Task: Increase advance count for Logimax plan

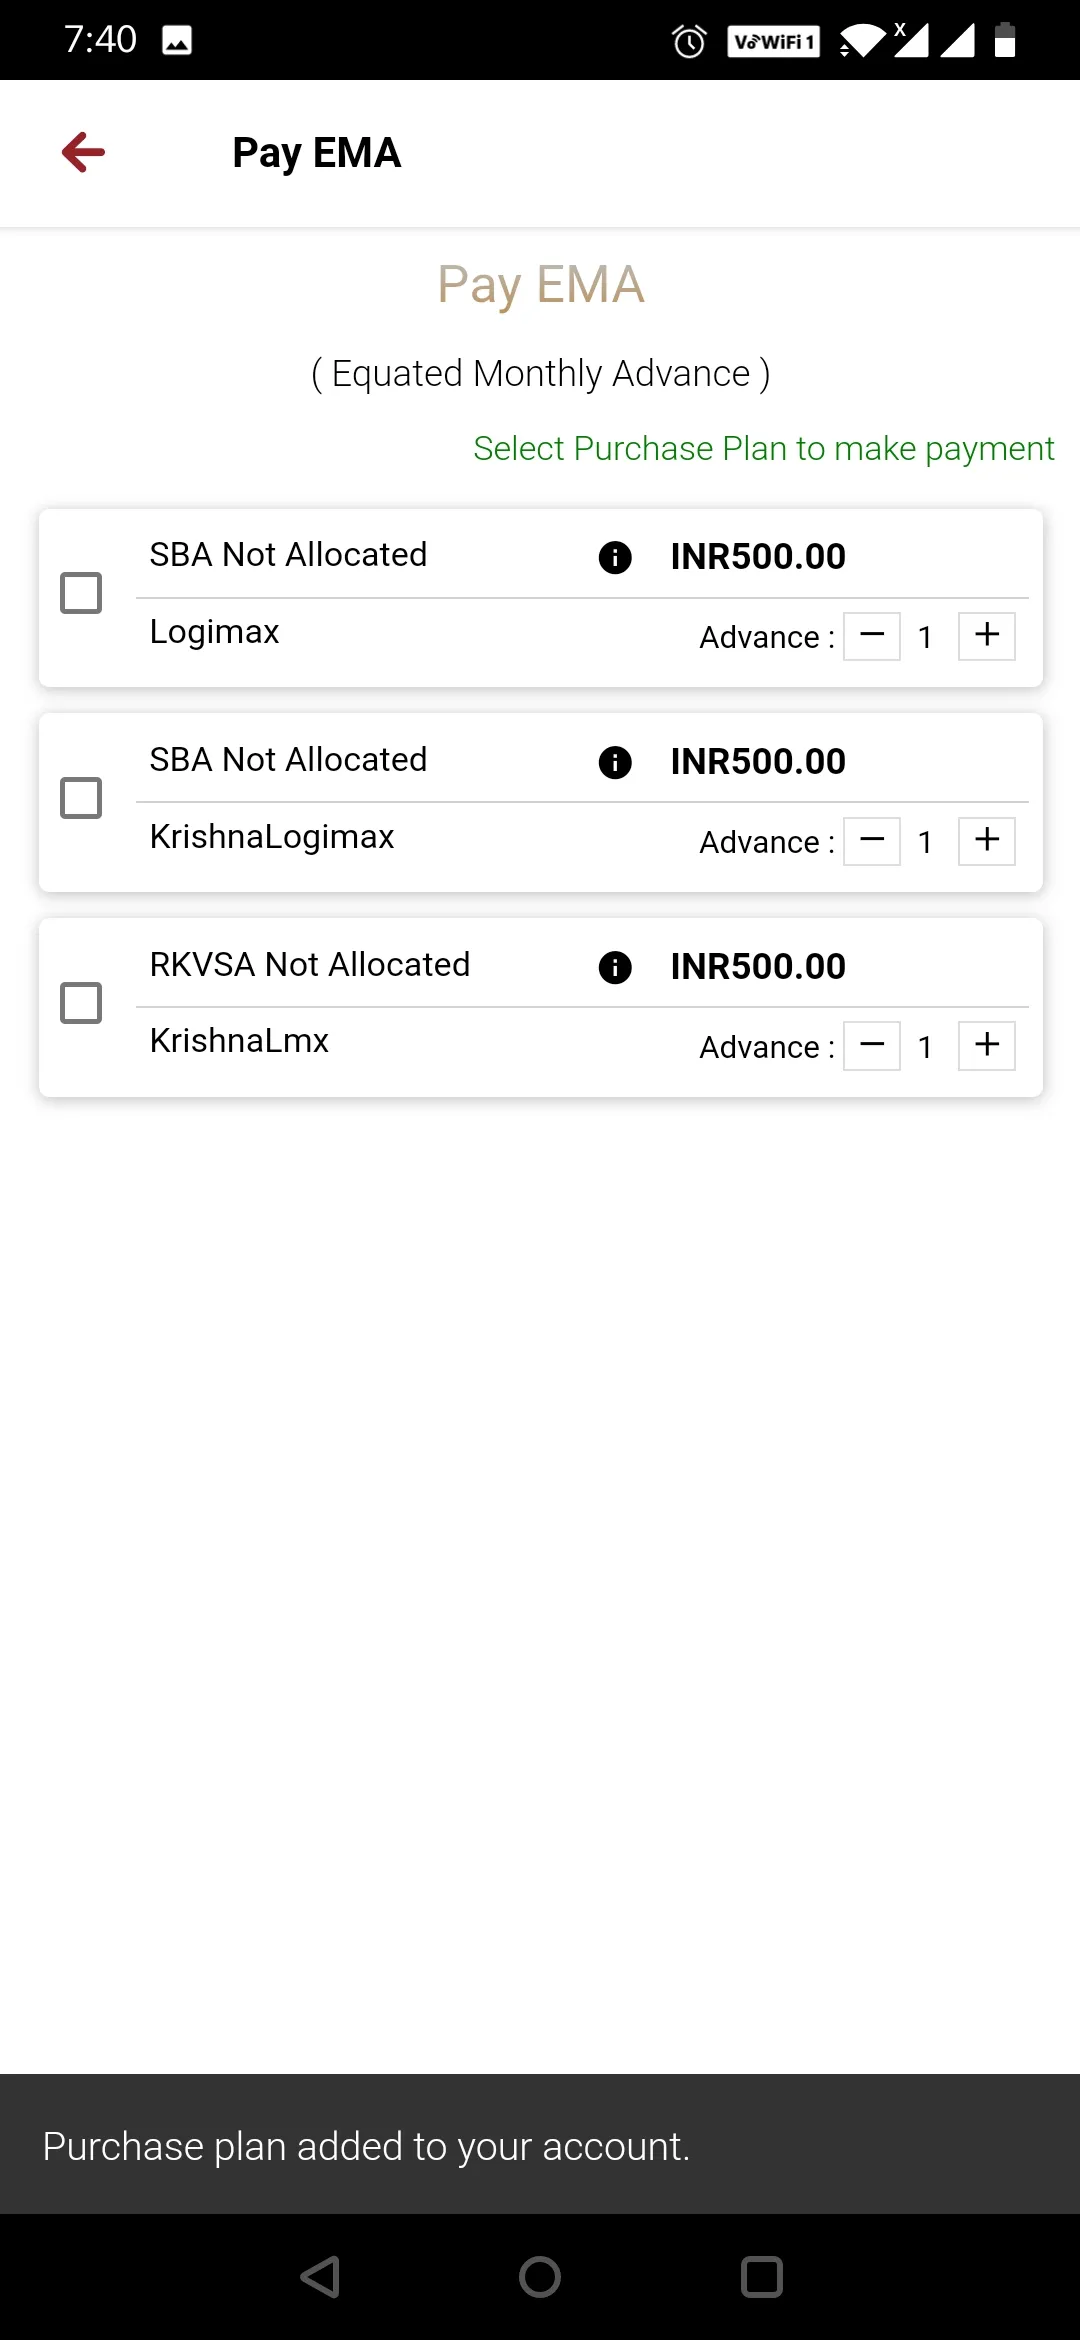Action: 987,636
